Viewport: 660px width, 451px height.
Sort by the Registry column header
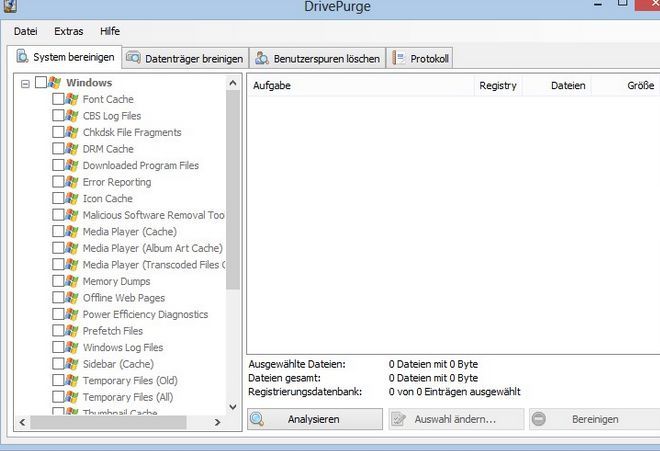coord(498,85)
